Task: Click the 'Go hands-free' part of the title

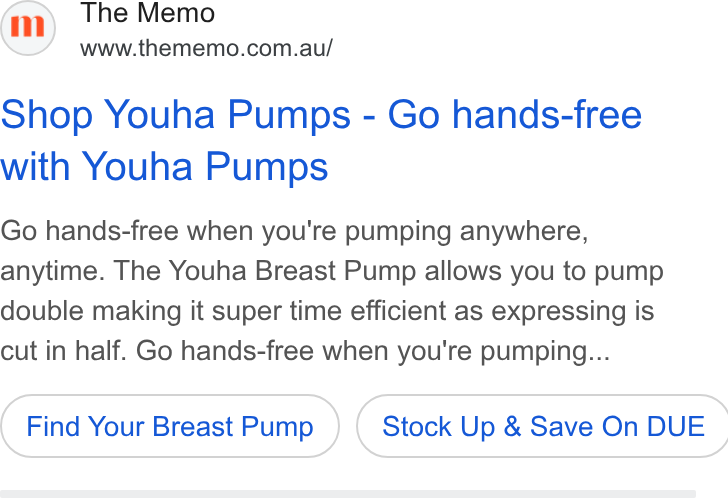Action: [514, 114]
